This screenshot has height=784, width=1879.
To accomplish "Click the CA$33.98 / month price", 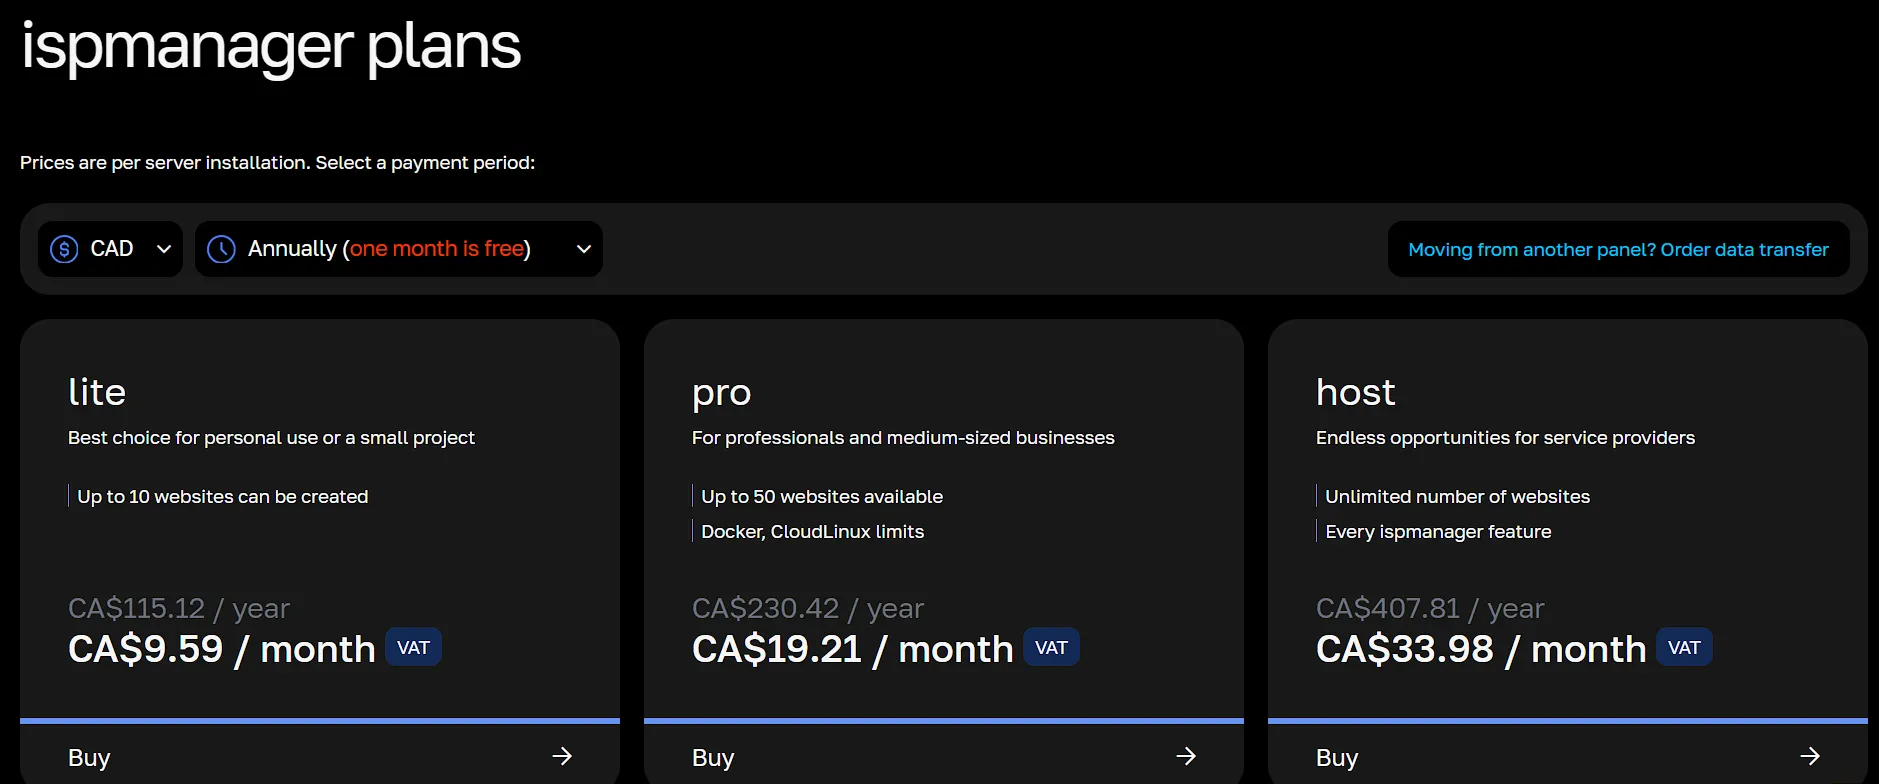I will click(x=1481, y=649).
